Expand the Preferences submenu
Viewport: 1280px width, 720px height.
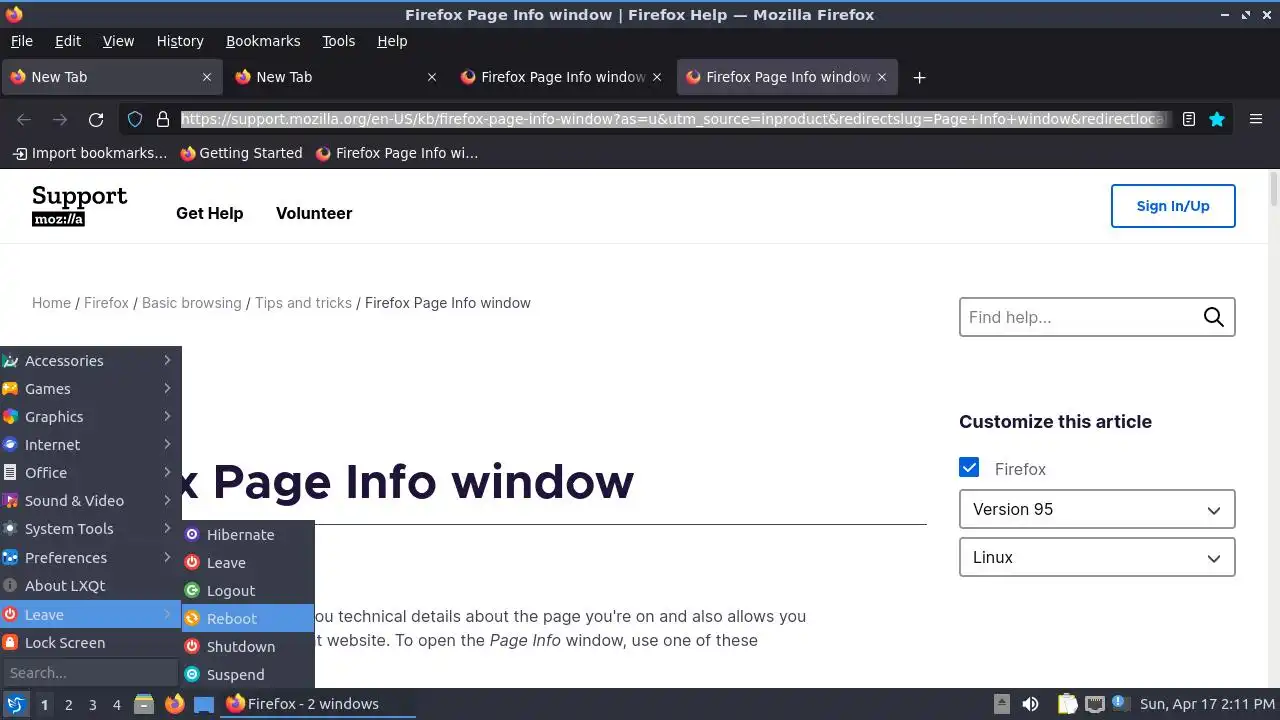coord(90,558)
